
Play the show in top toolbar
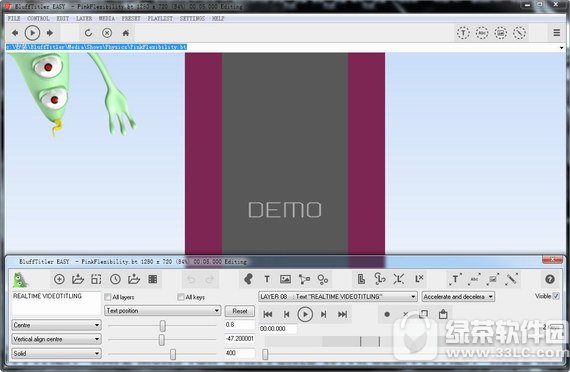(x=32, y=33)
